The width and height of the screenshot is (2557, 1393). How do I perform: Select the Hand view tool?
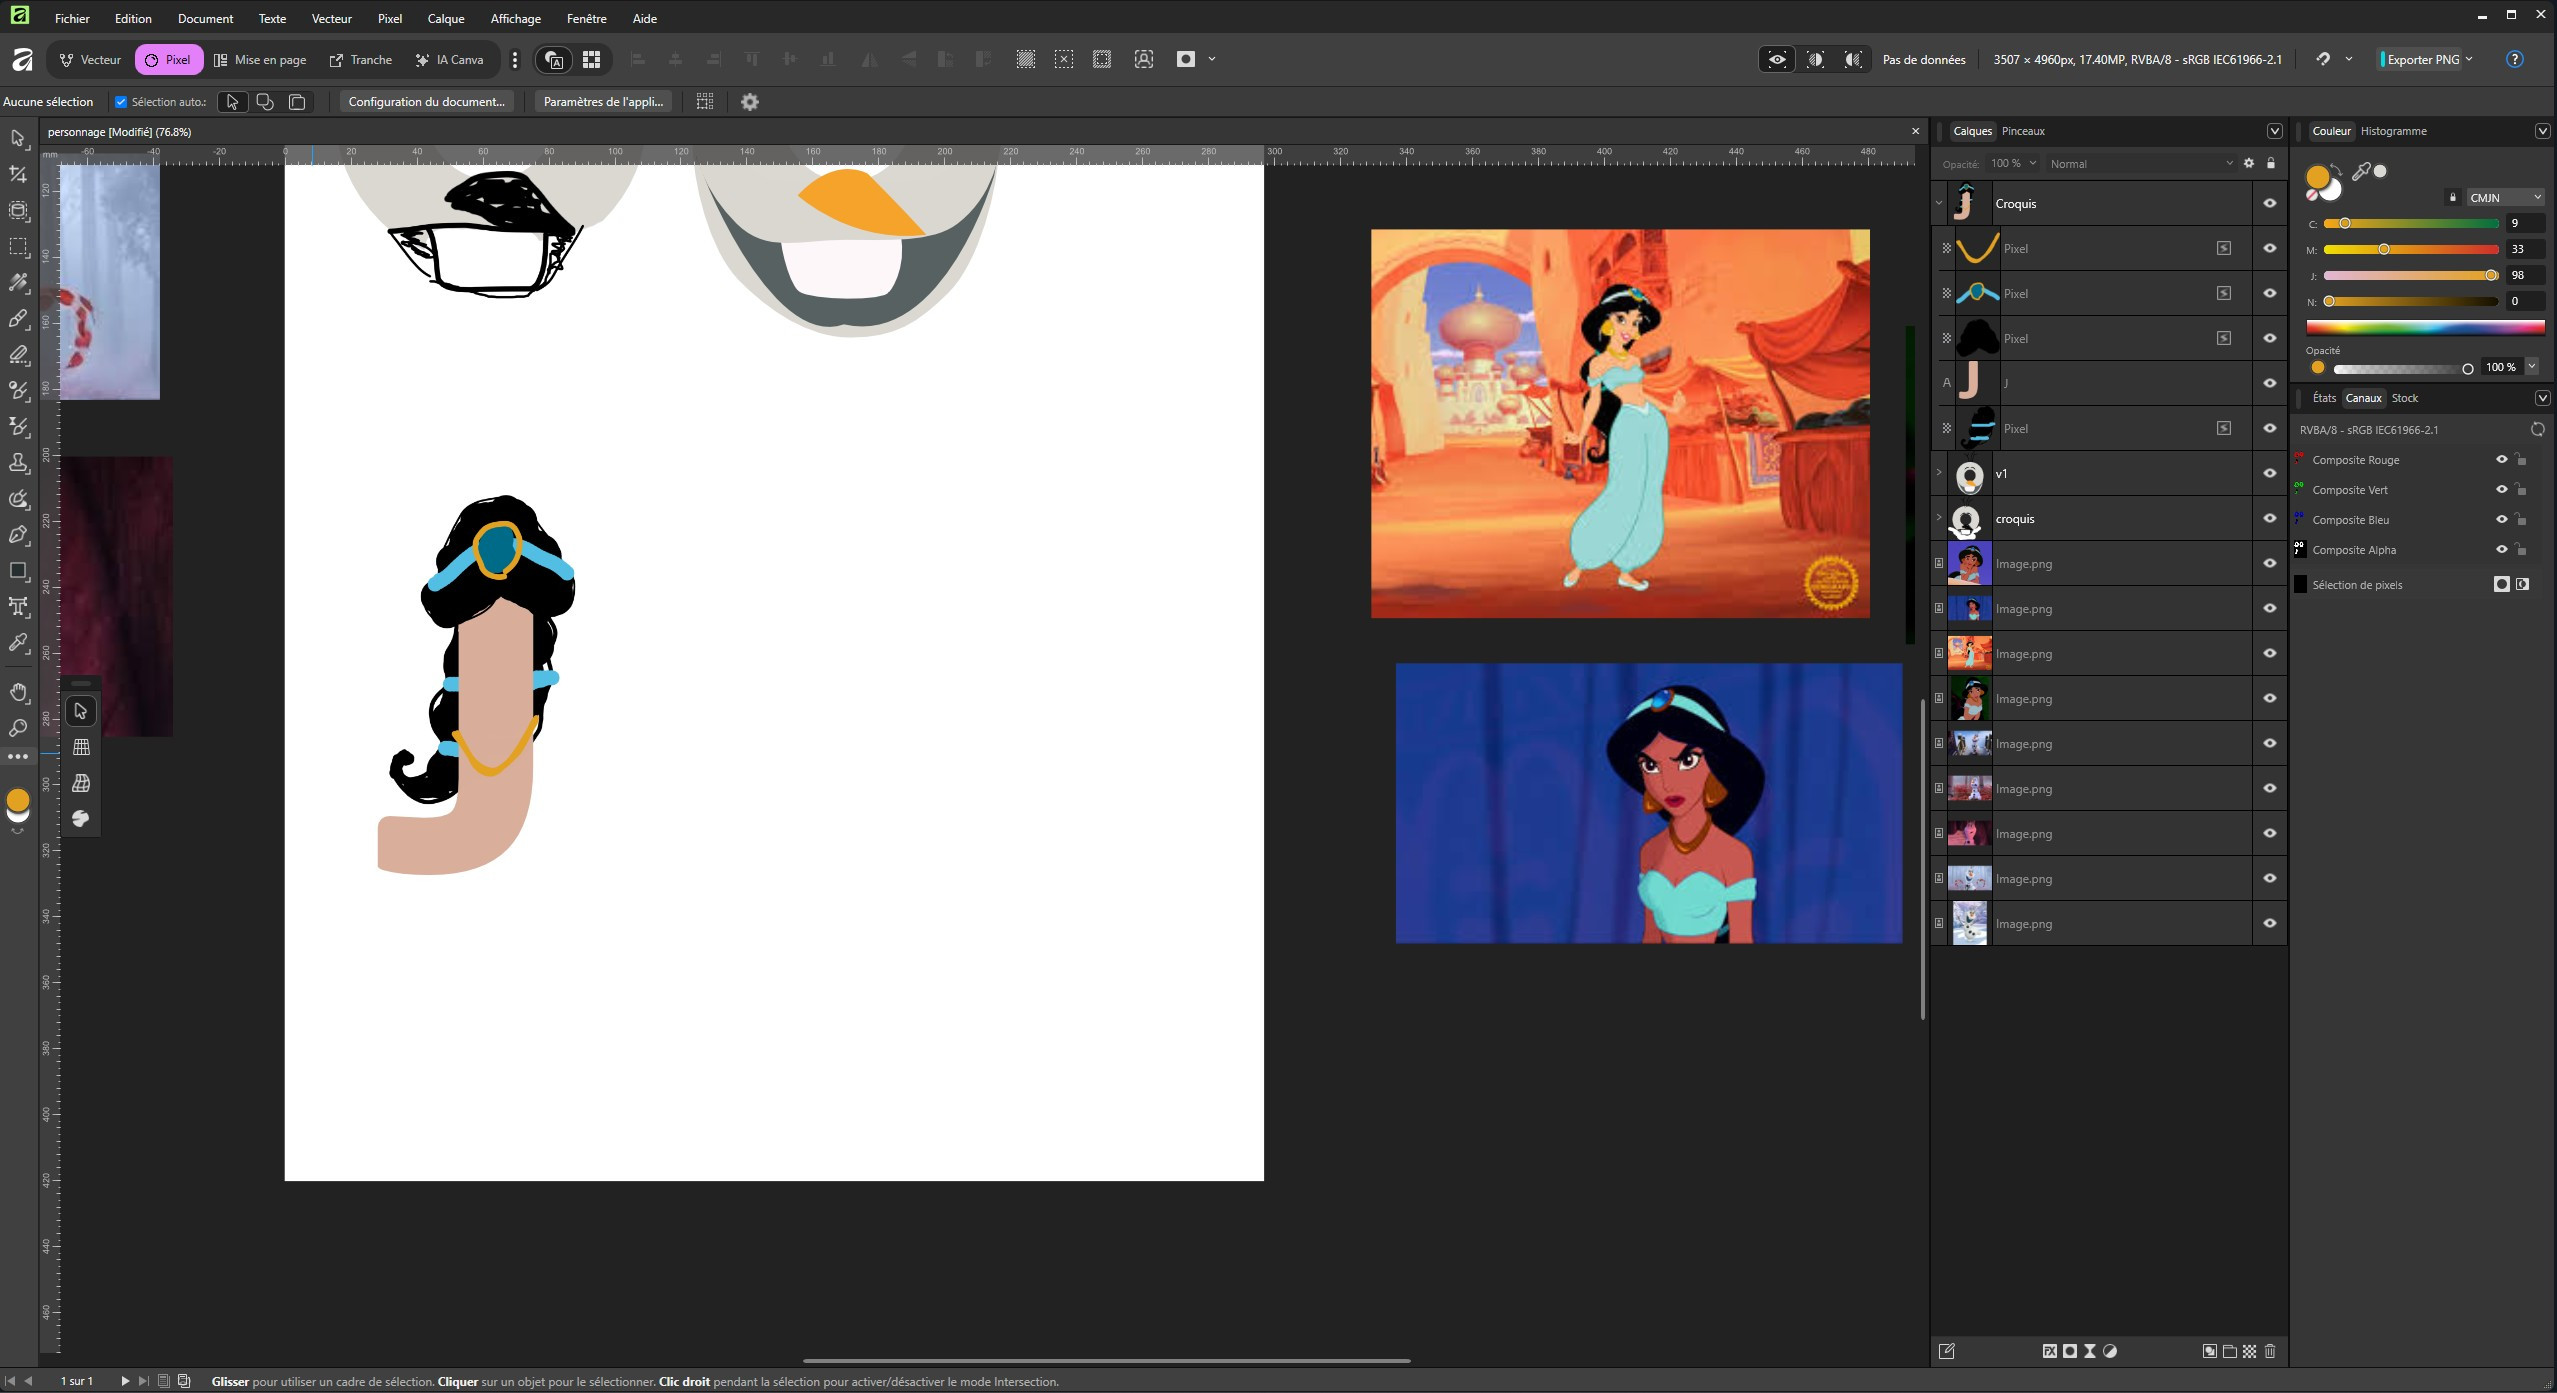point(18,692)
